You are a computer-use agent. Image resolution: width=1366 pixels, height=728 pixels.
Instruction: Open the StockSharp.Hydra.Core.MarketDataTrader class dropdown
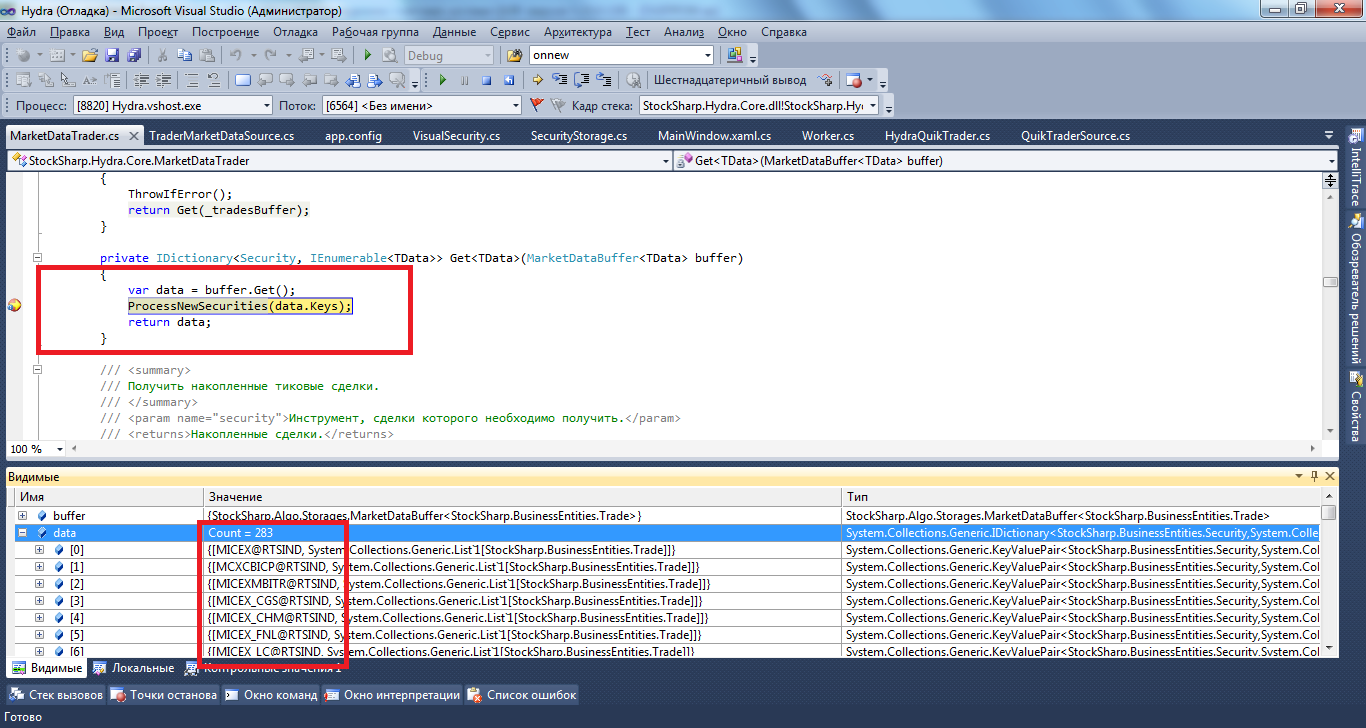click(666, 160)
